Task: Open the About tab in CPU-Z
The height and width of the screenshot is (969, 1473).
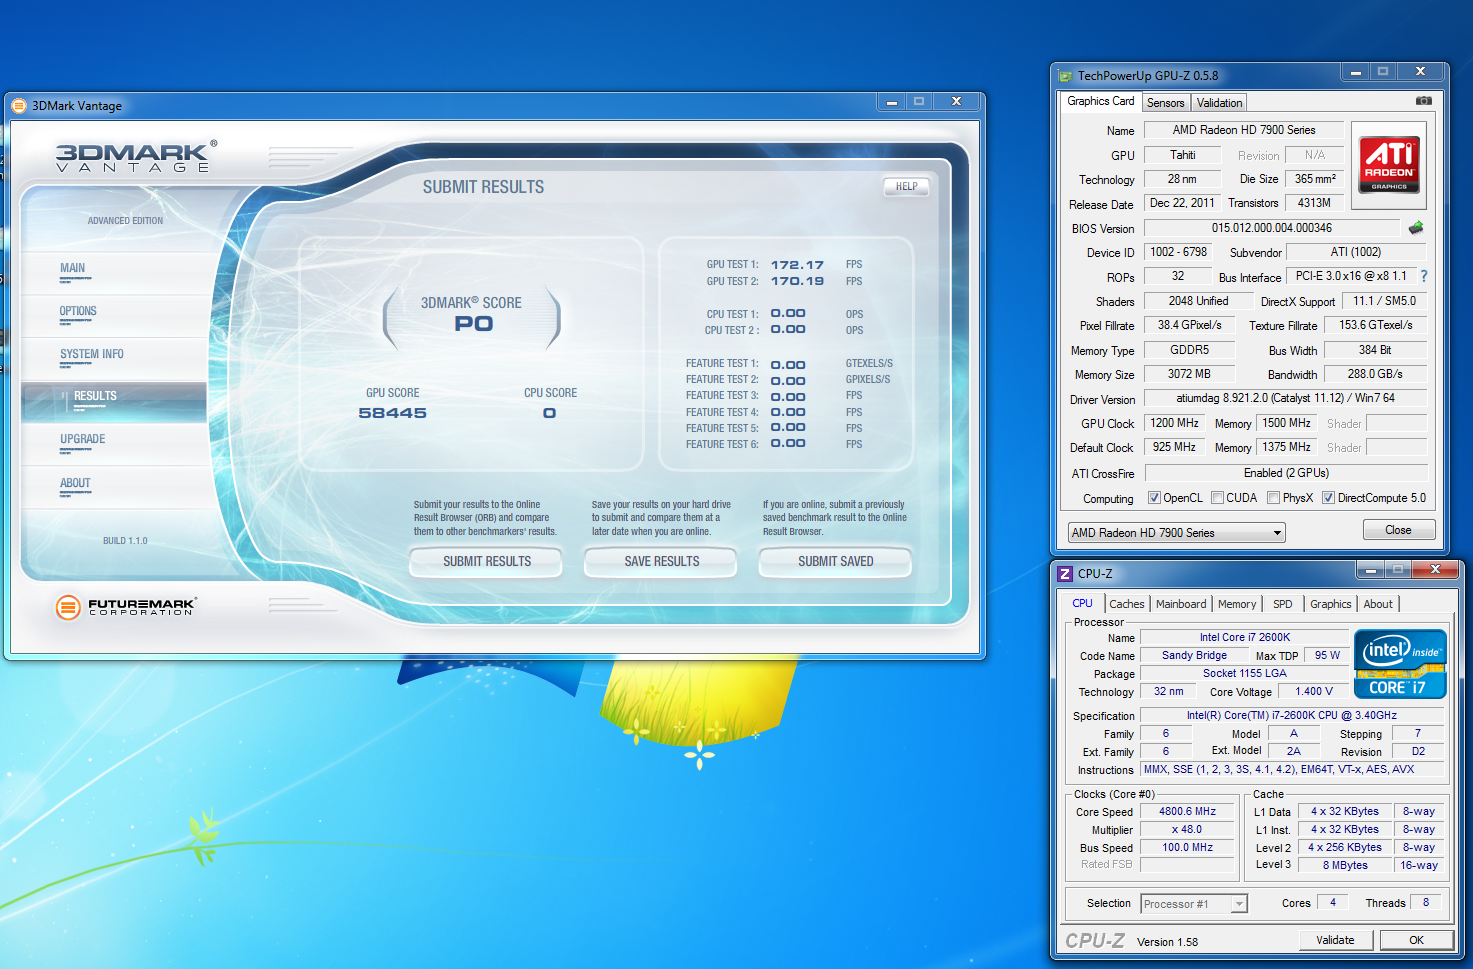Action: [1378, 604]
